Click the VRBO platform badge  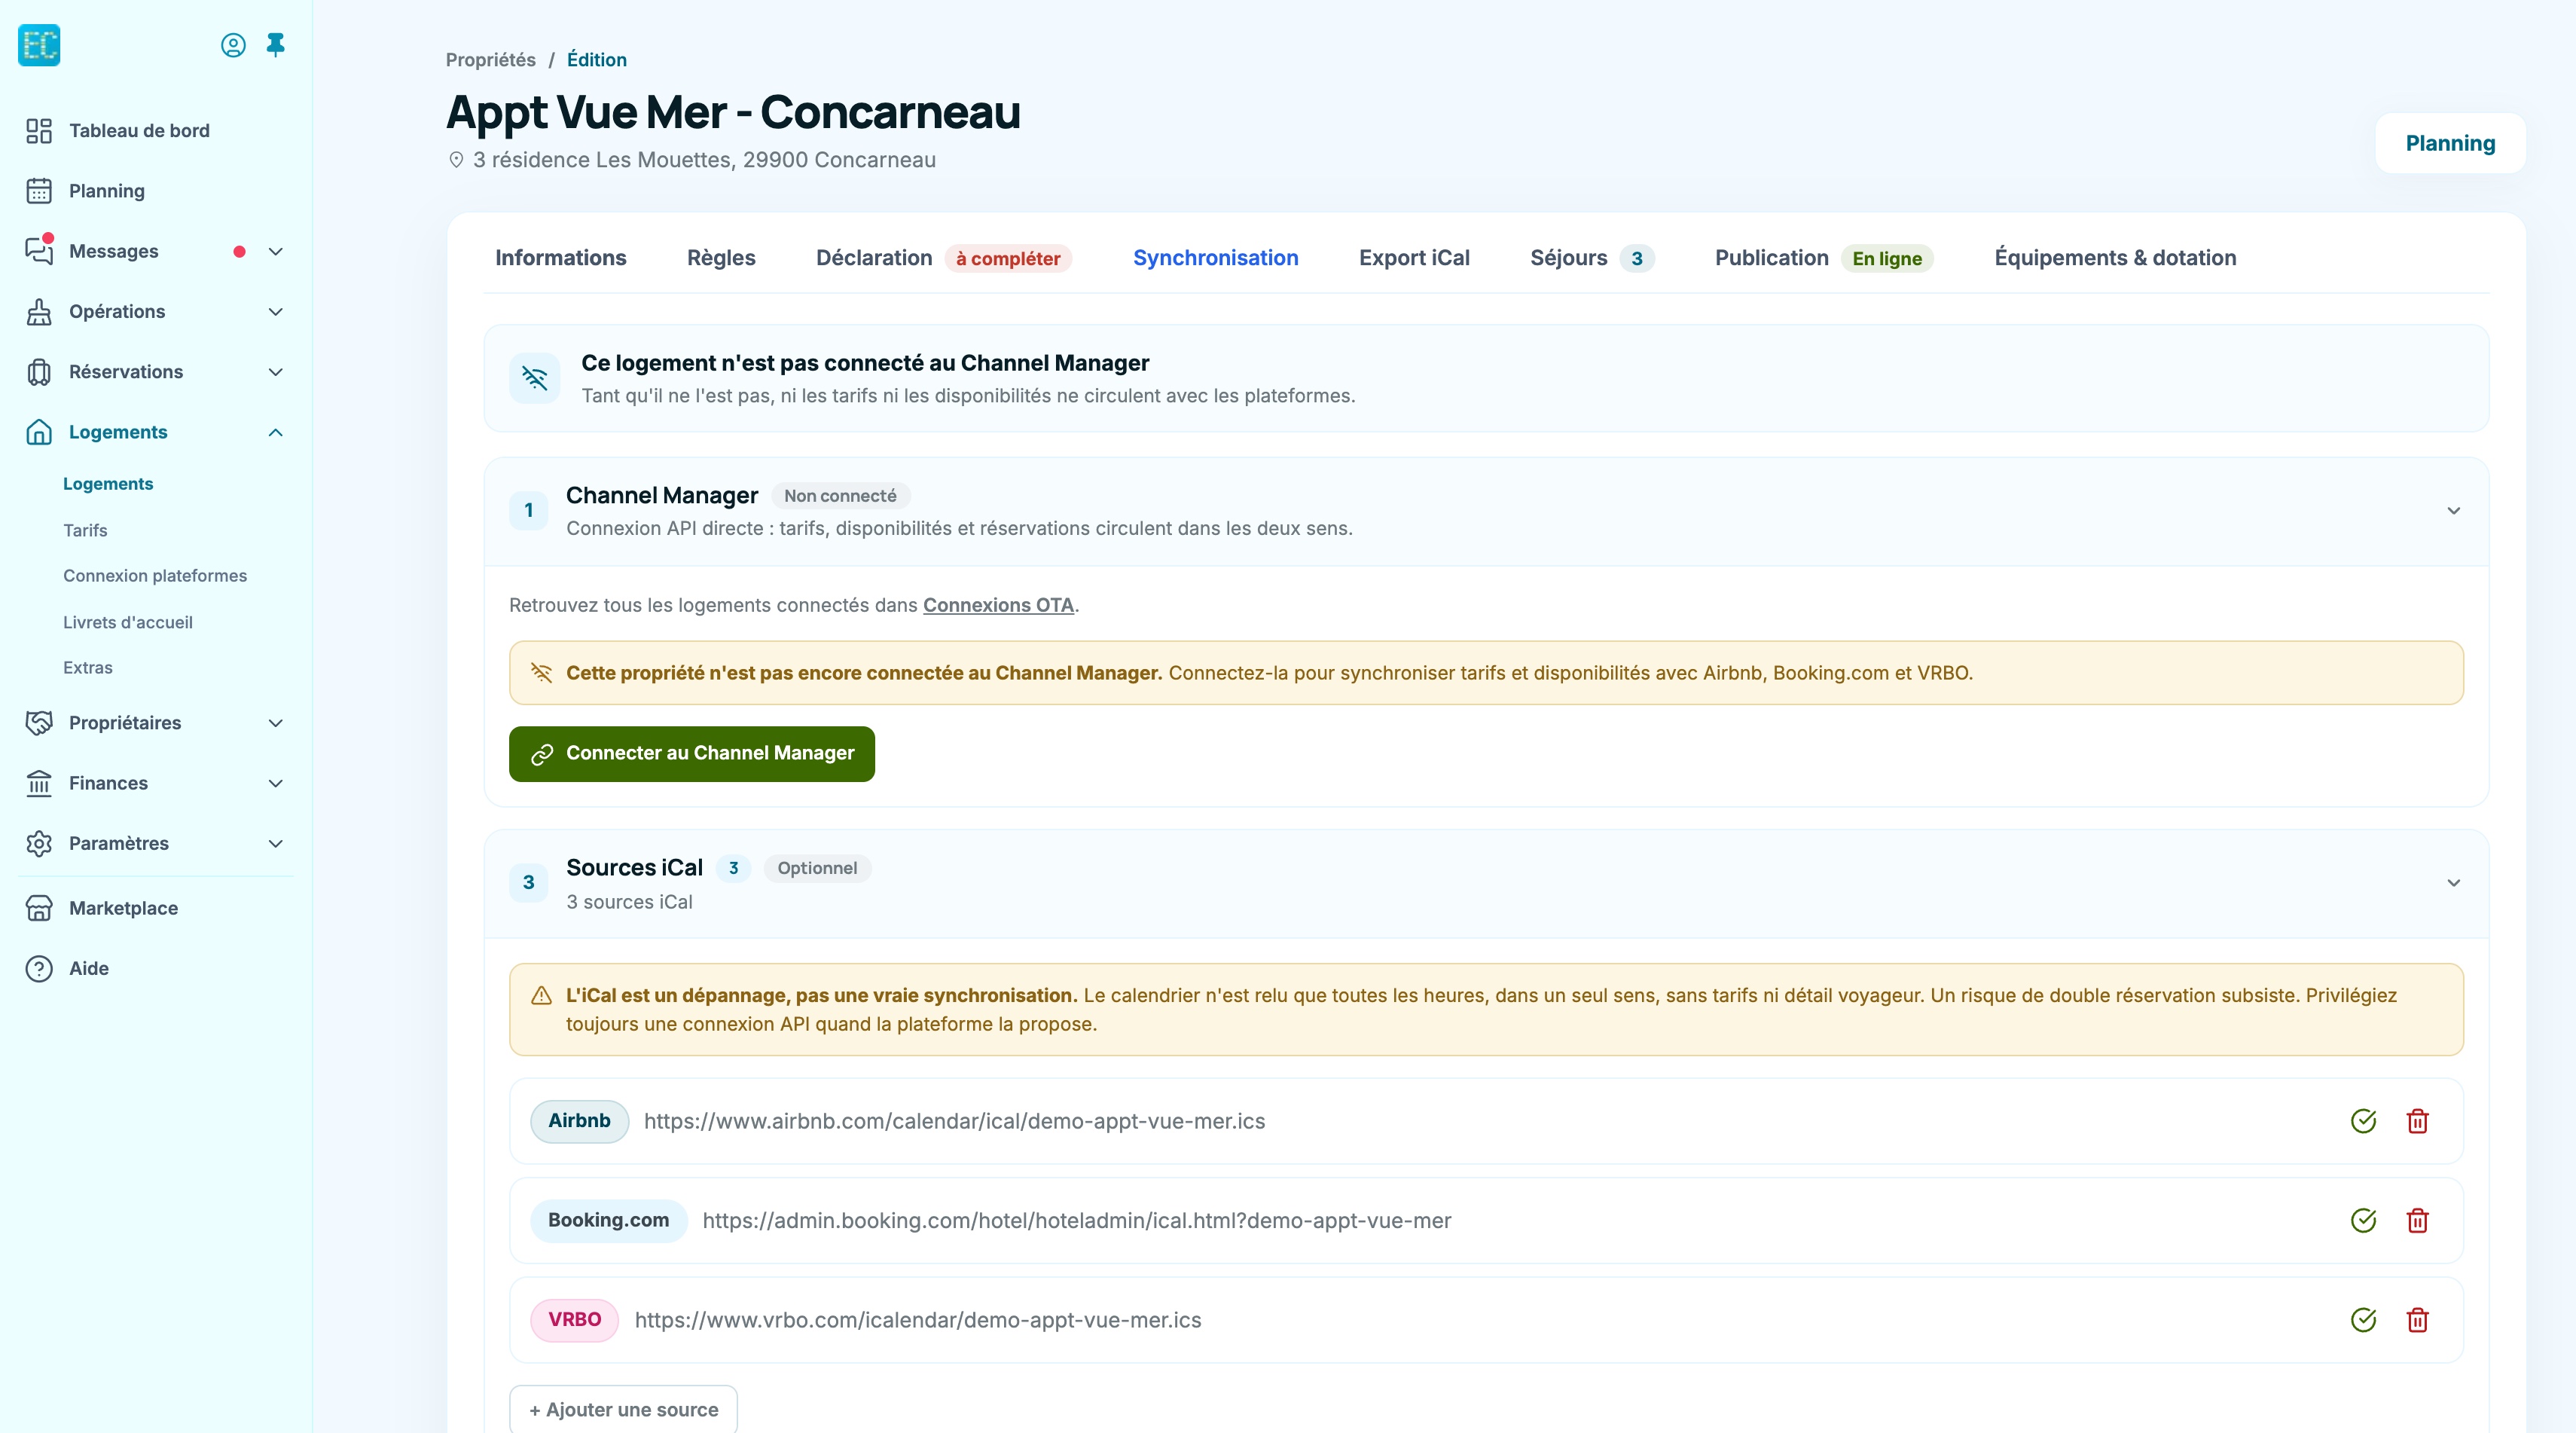click(574, 1320)
